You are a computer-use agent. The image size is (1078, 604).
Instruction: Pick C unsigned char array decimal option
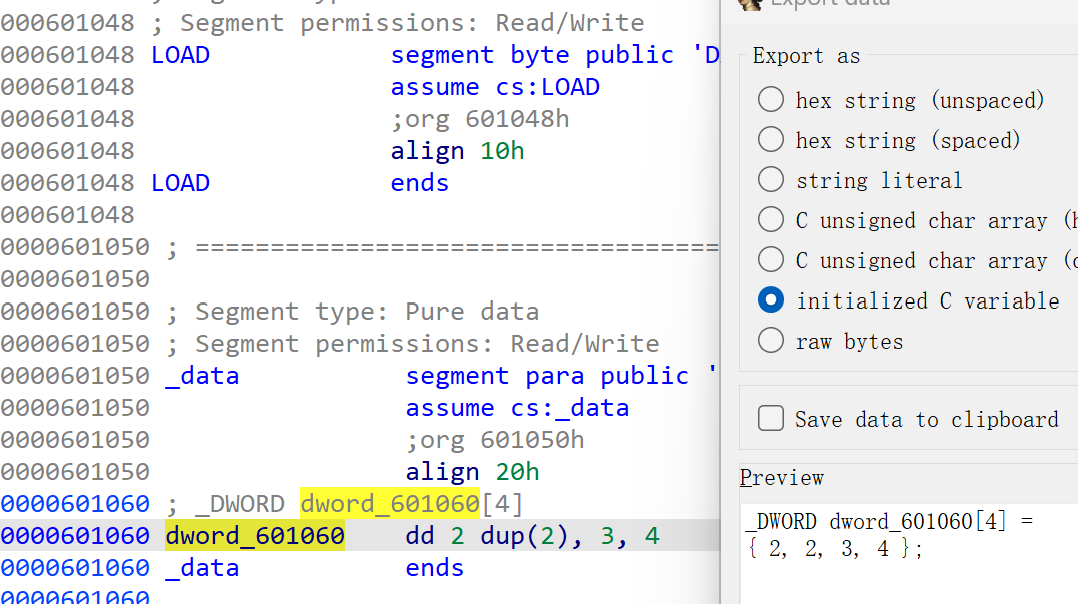[x=771, y=260]
